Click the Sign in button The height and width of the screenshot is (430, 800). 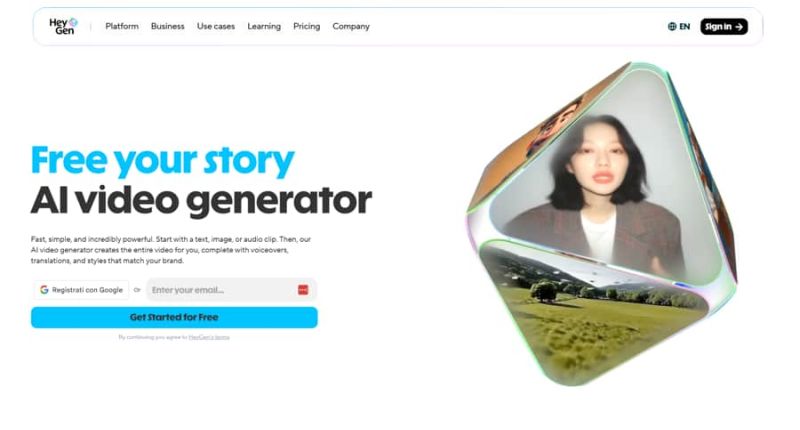click(x=724, y=27)
